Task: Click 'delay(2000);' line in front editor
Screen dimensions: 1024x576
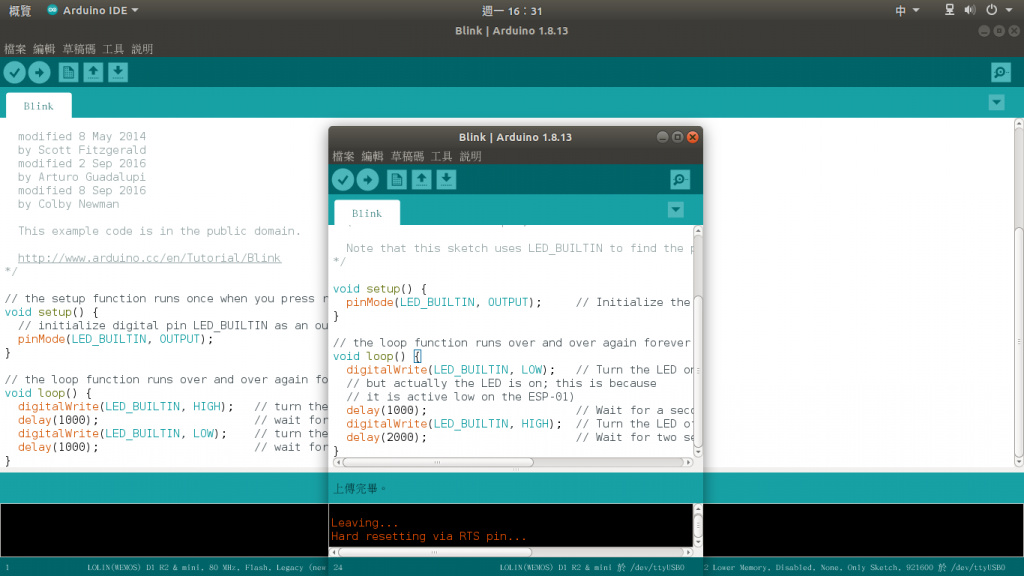Action: [387, 438]
